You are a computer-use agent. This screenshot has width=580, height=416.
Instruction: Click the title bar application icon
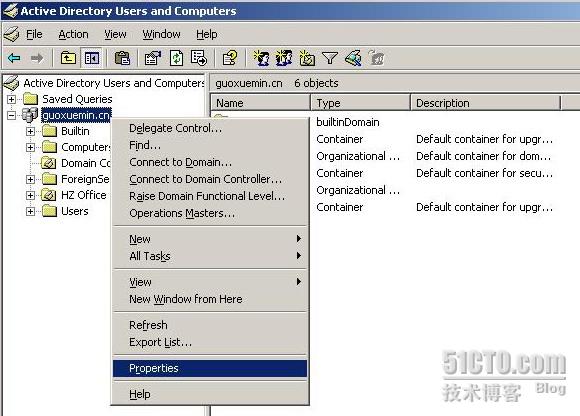[x=11, y=11]
